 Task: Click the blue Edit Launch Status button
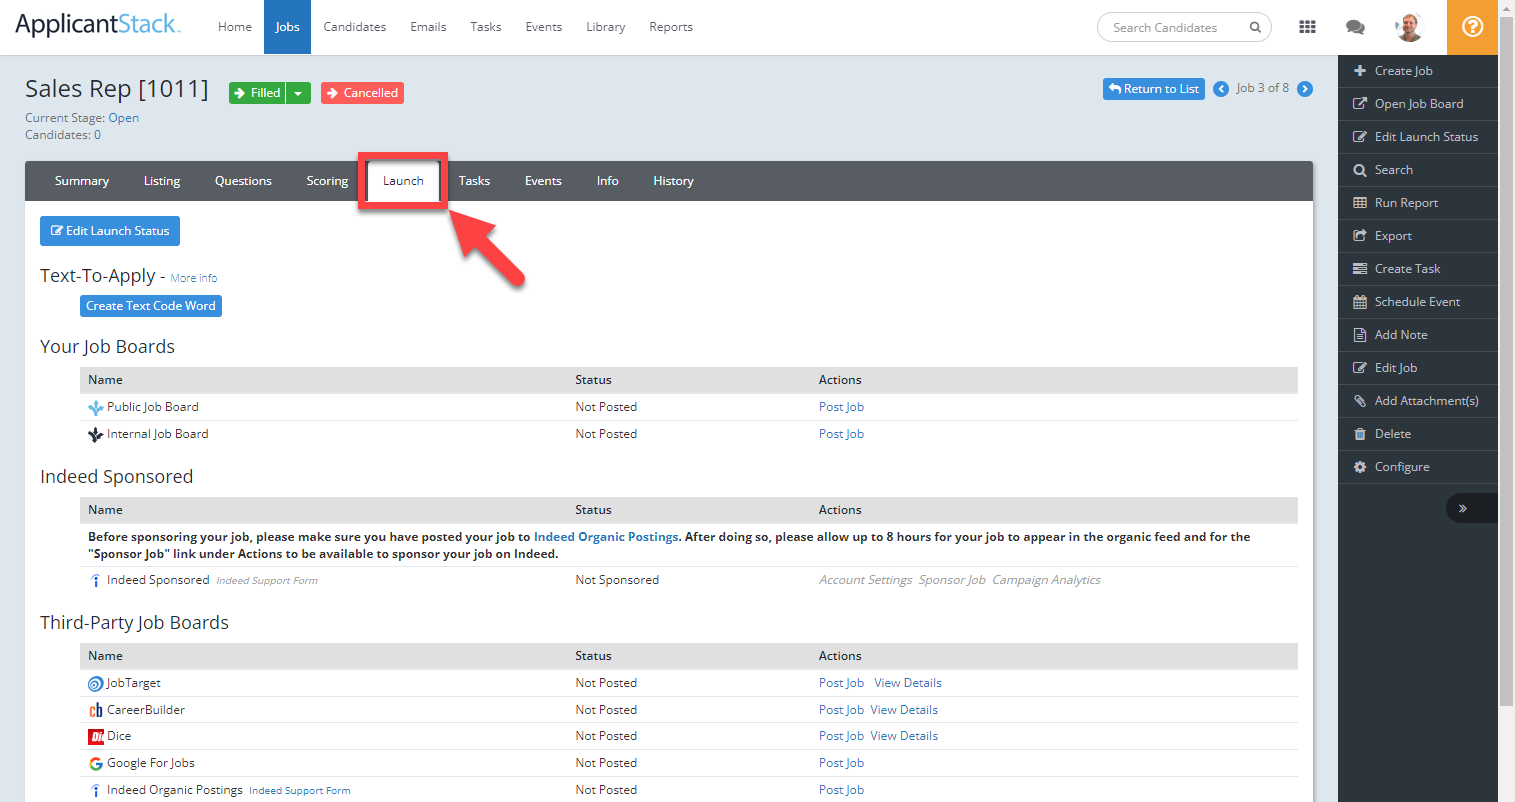coord(110,231)
